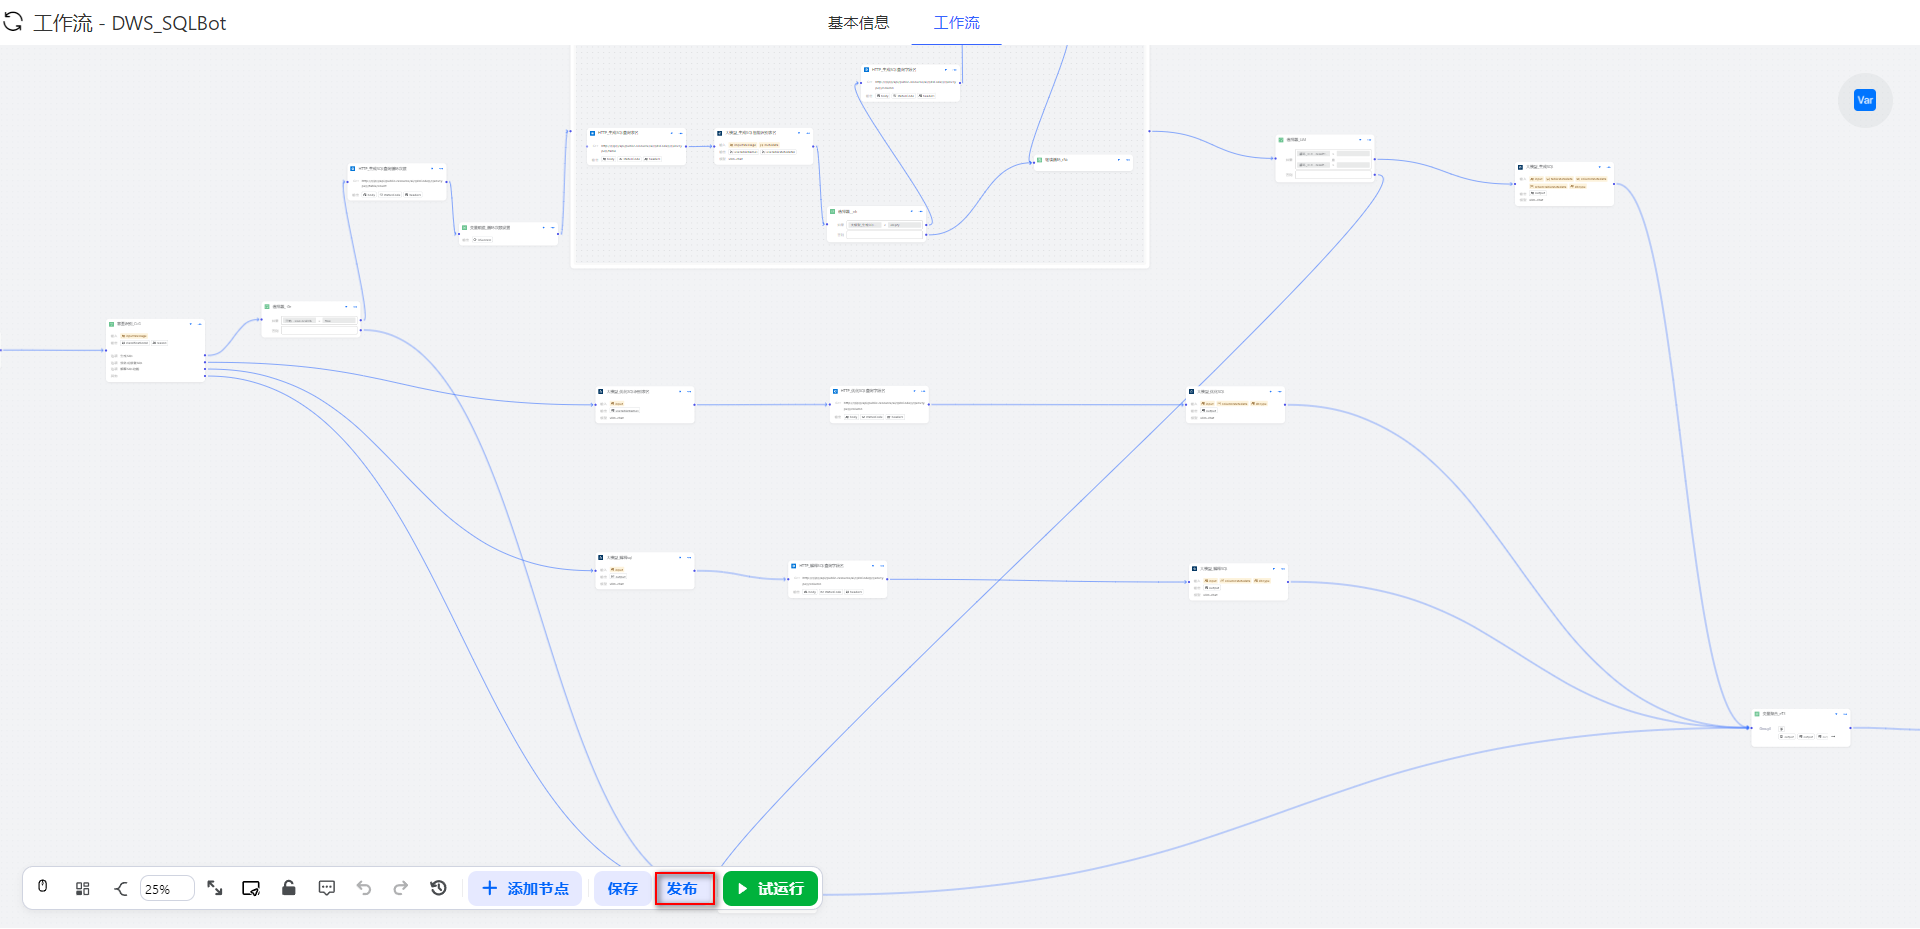Open the edge line style icon

[121, 888]
